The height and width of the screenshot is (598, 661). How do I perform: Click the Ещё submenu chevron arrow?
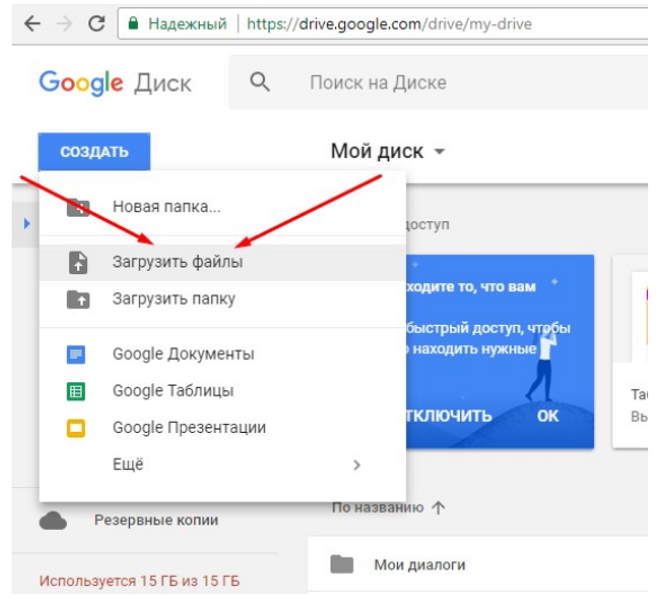(357, 465)
